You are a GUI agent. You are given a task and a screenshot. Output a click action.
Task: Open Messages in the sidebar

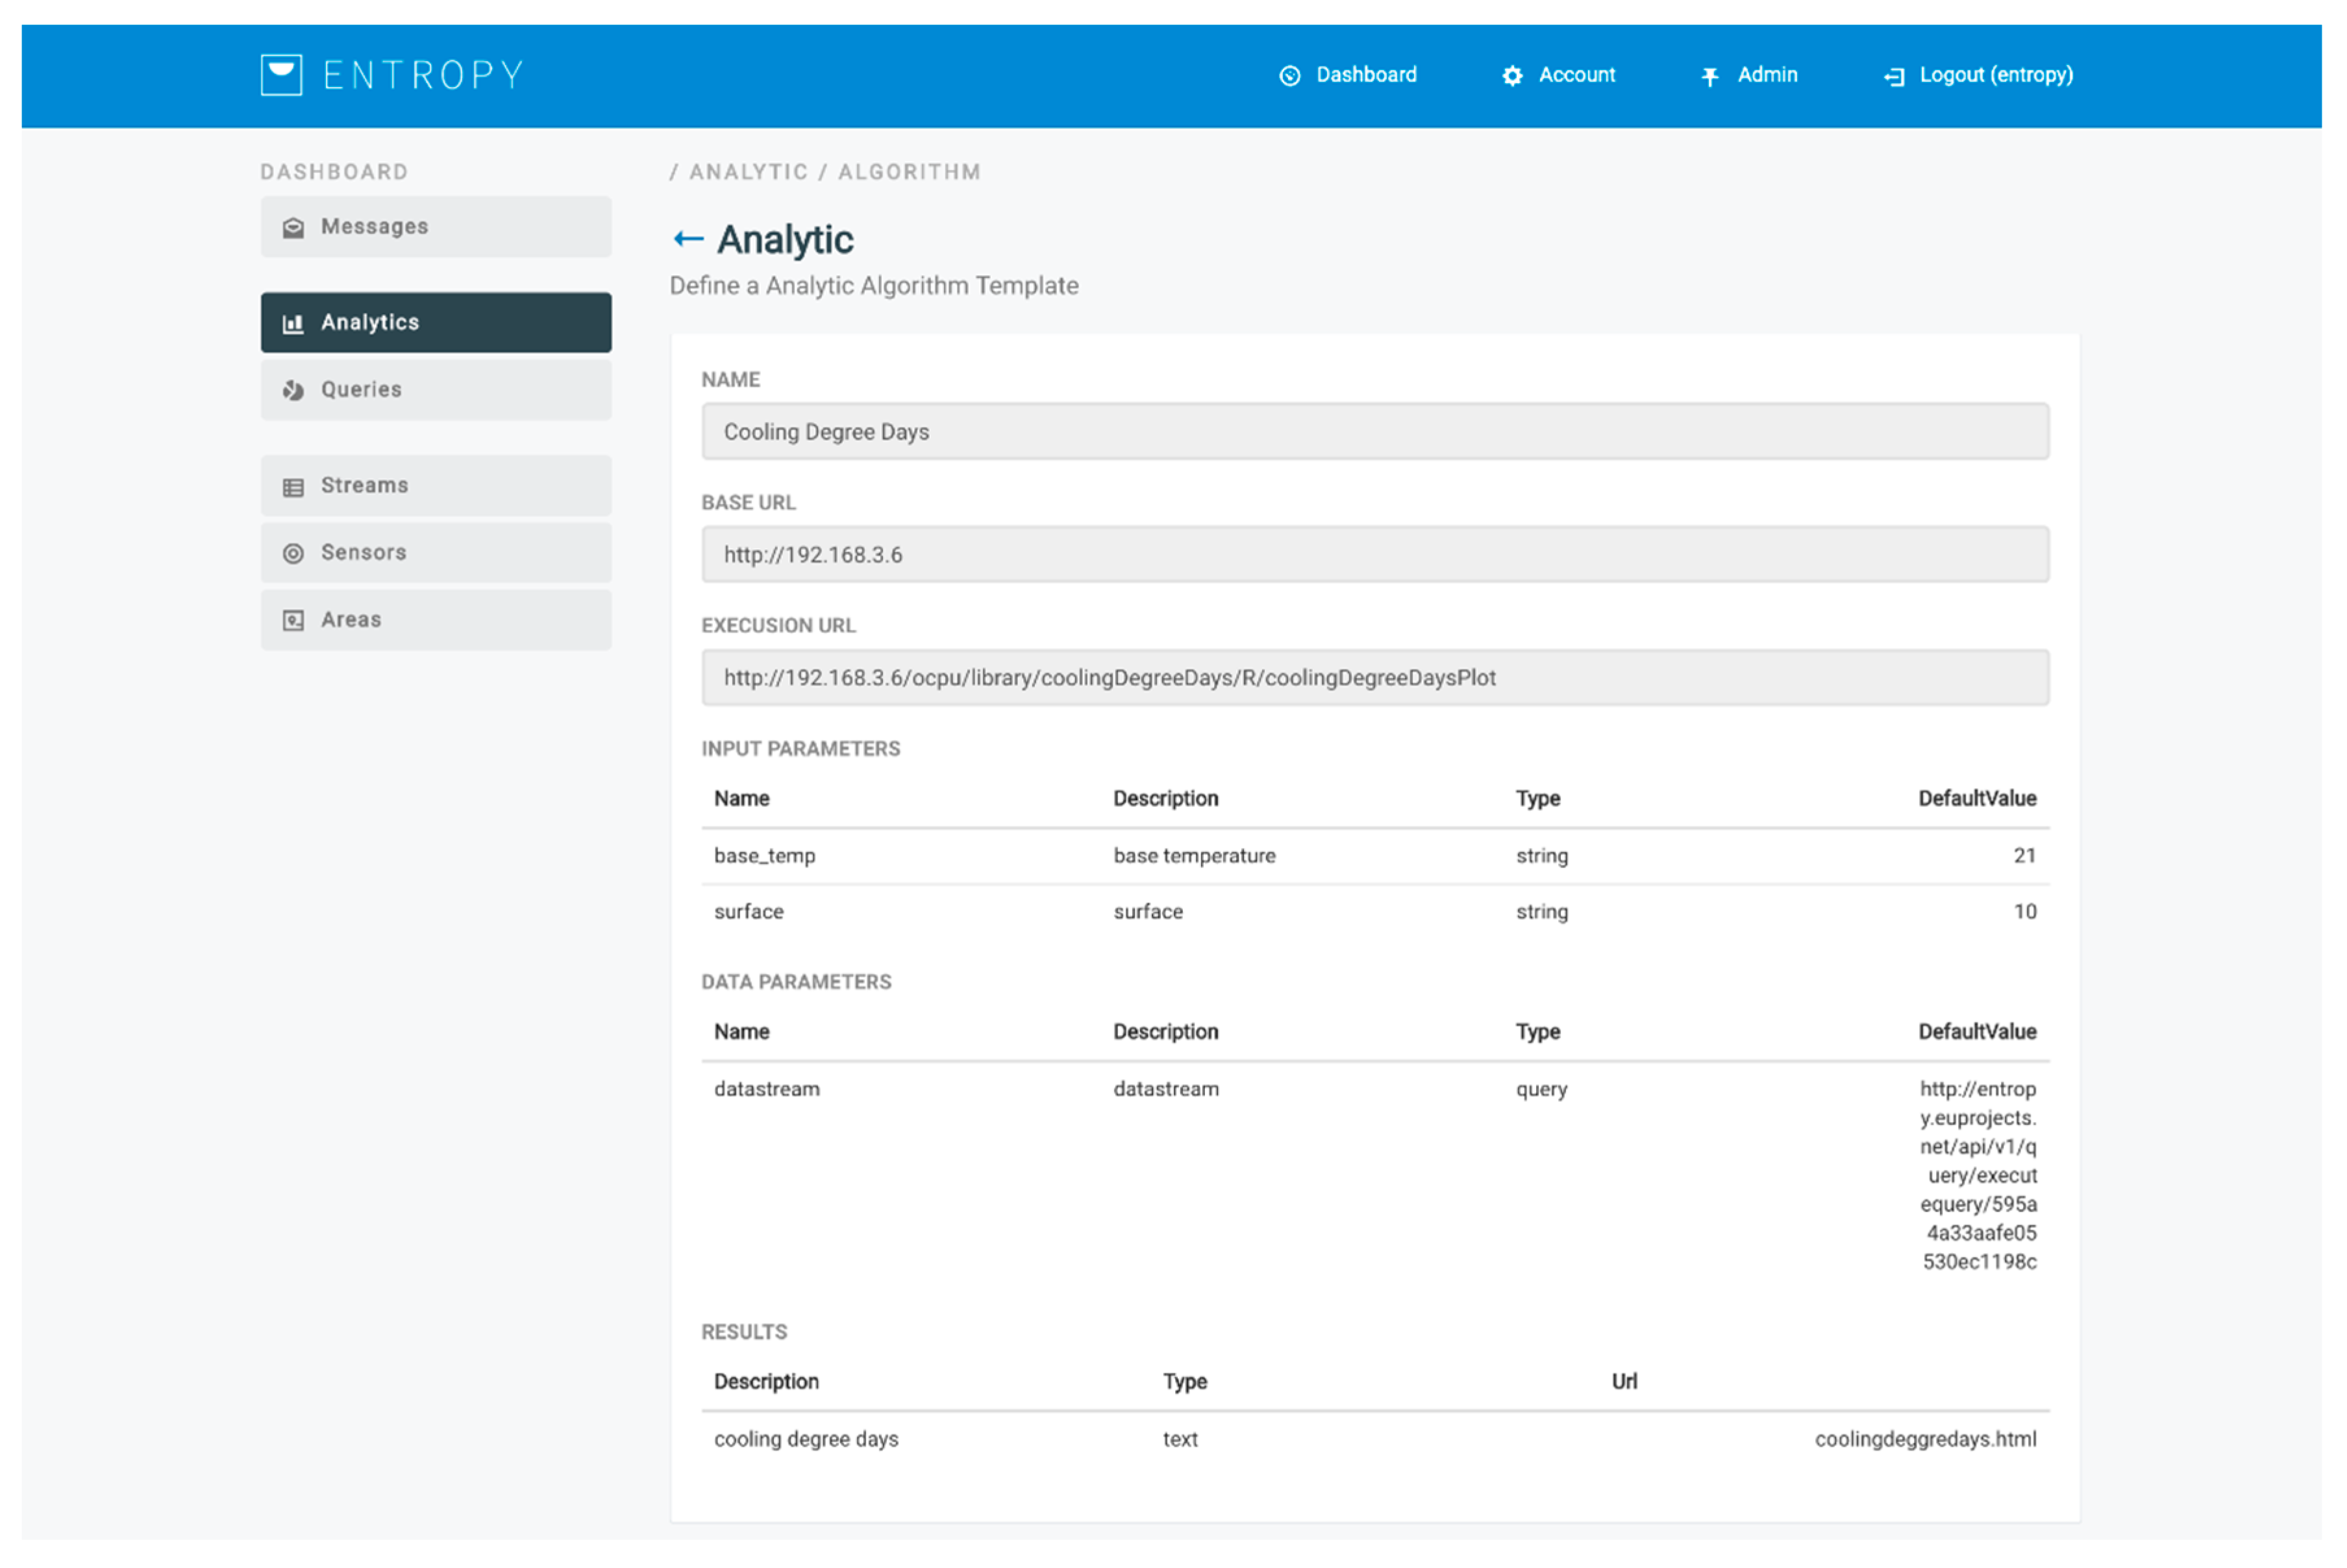coord(436,227)
